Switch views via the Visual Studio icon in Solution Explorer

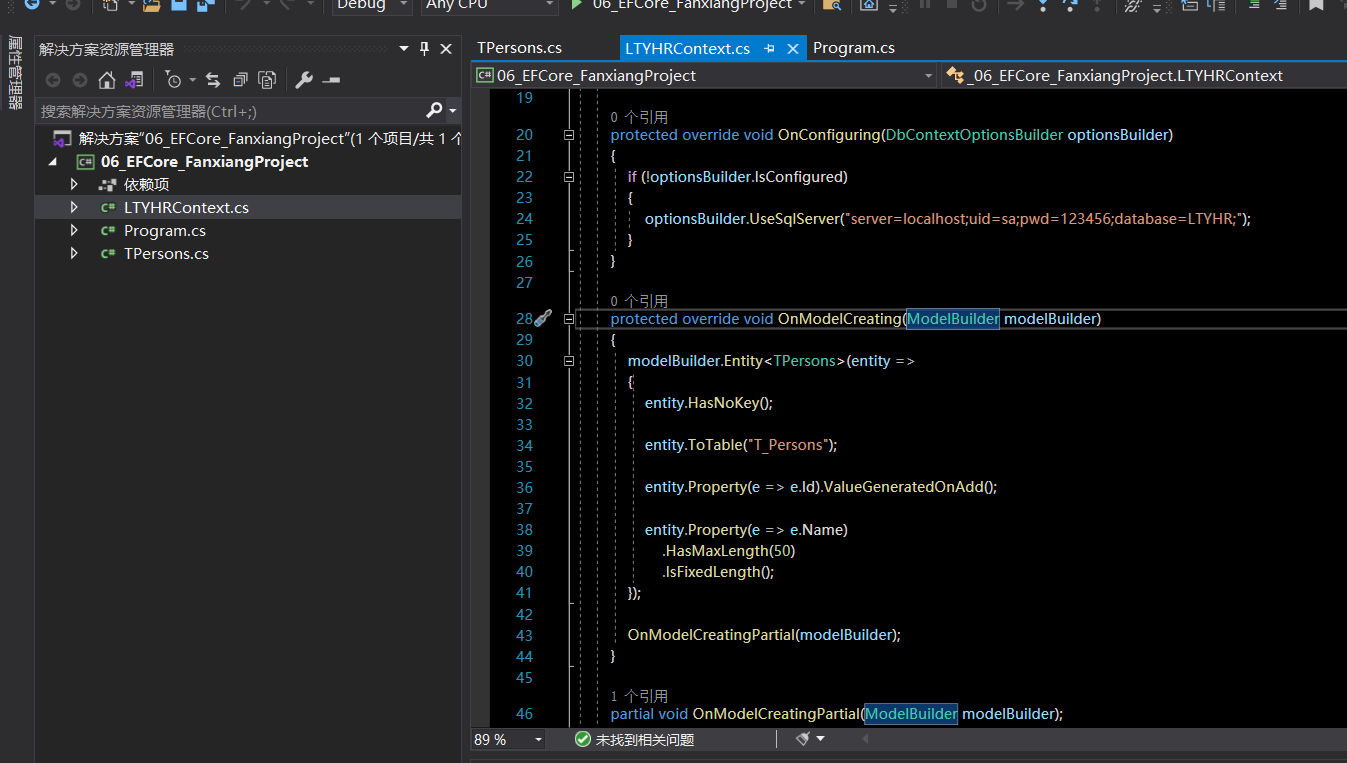tap(134, 80)
